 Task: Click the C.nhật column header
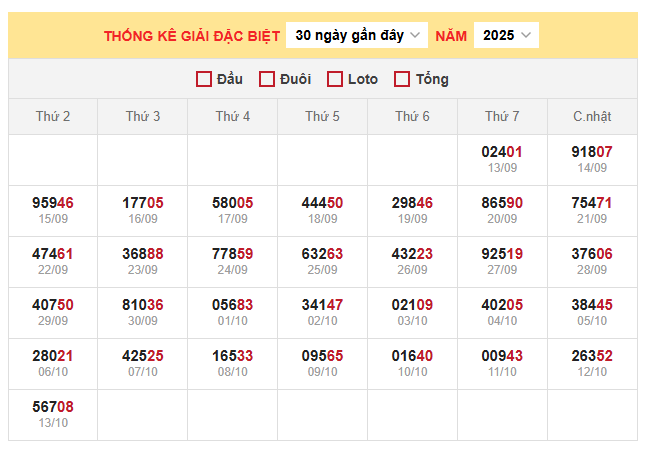point(592,117)
